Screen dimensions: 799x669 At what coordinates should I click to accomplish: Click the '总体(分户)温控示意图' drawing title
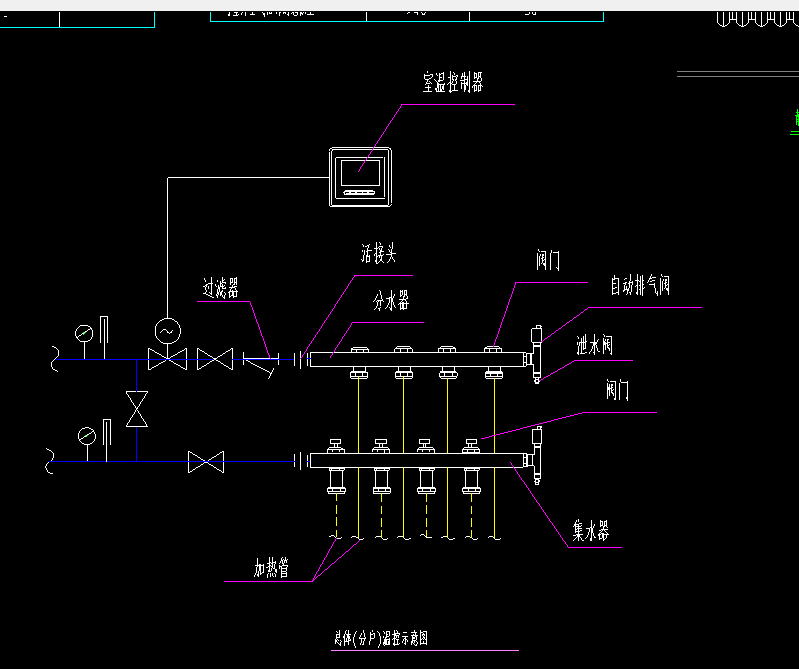(x=381, y=638)
